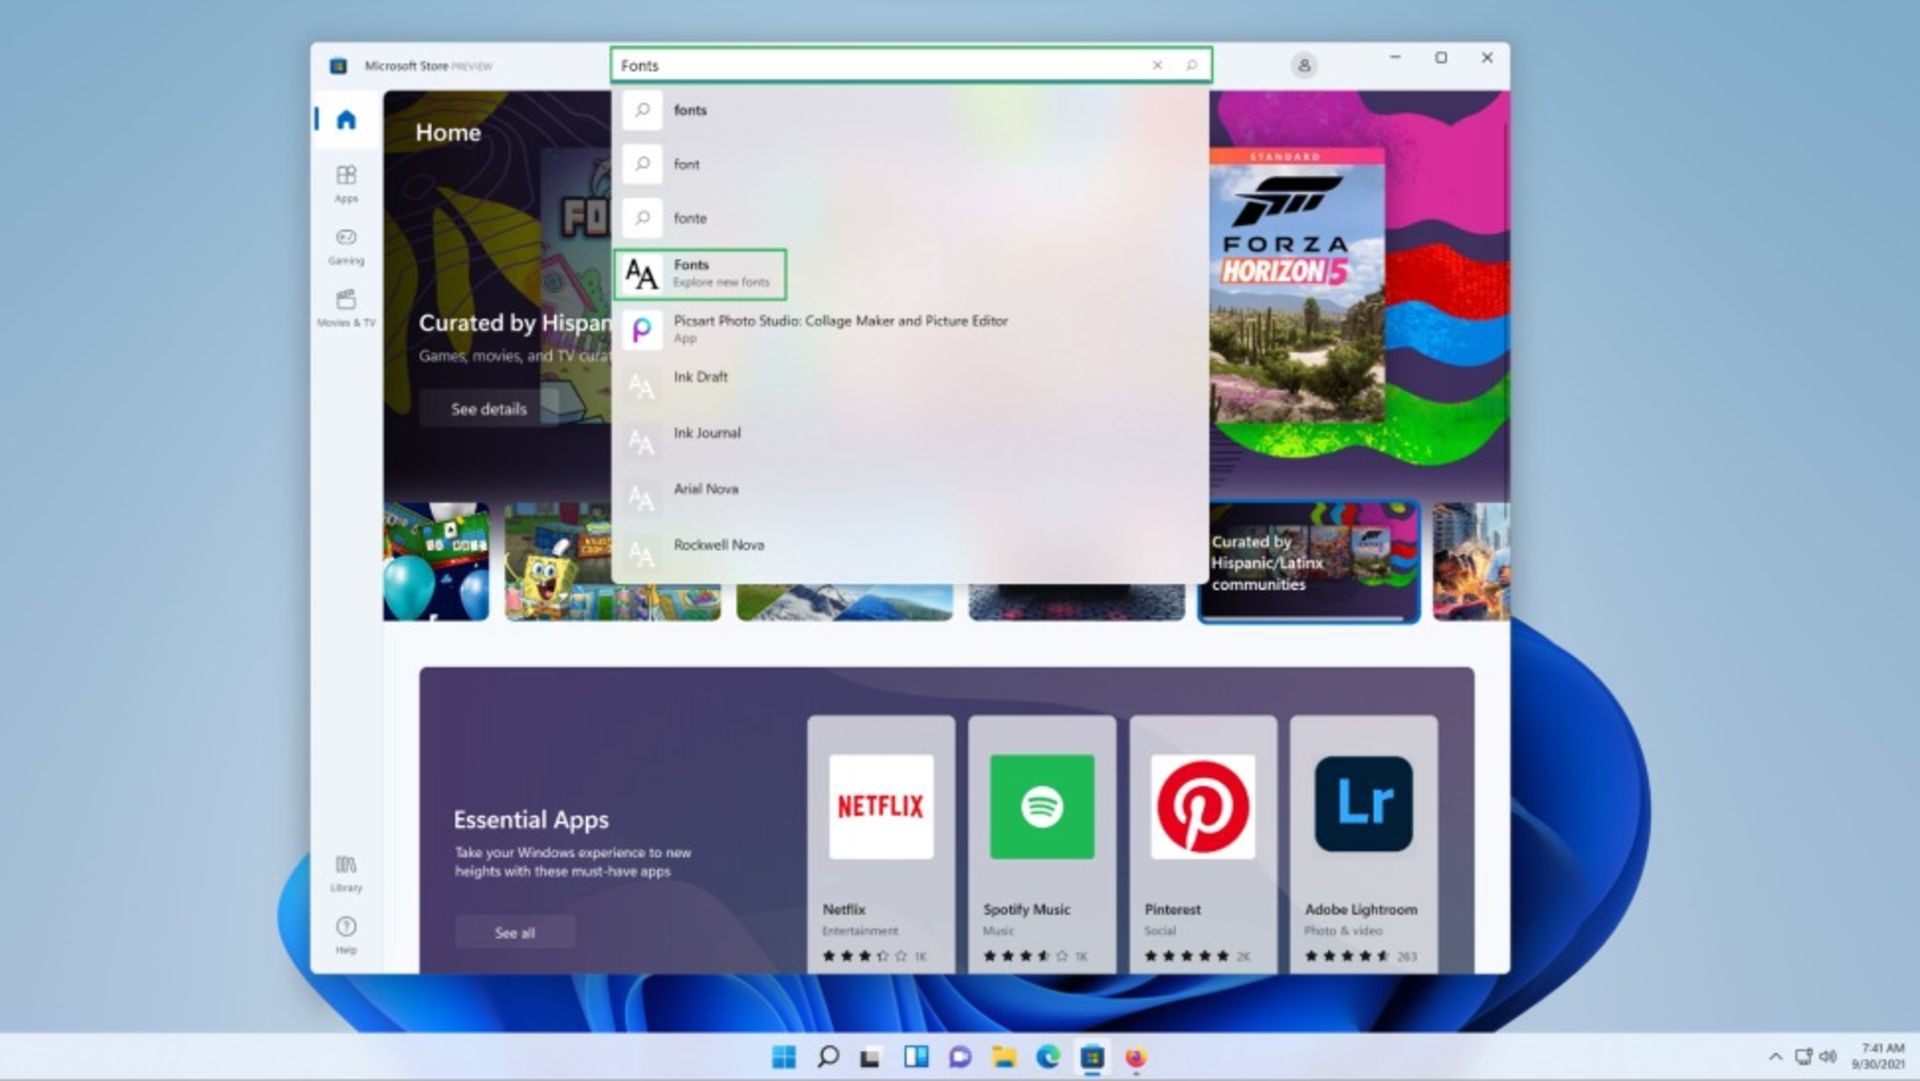Open Movies & TV sidebar section
The image size is (1920, 1081).
[346, 307]
